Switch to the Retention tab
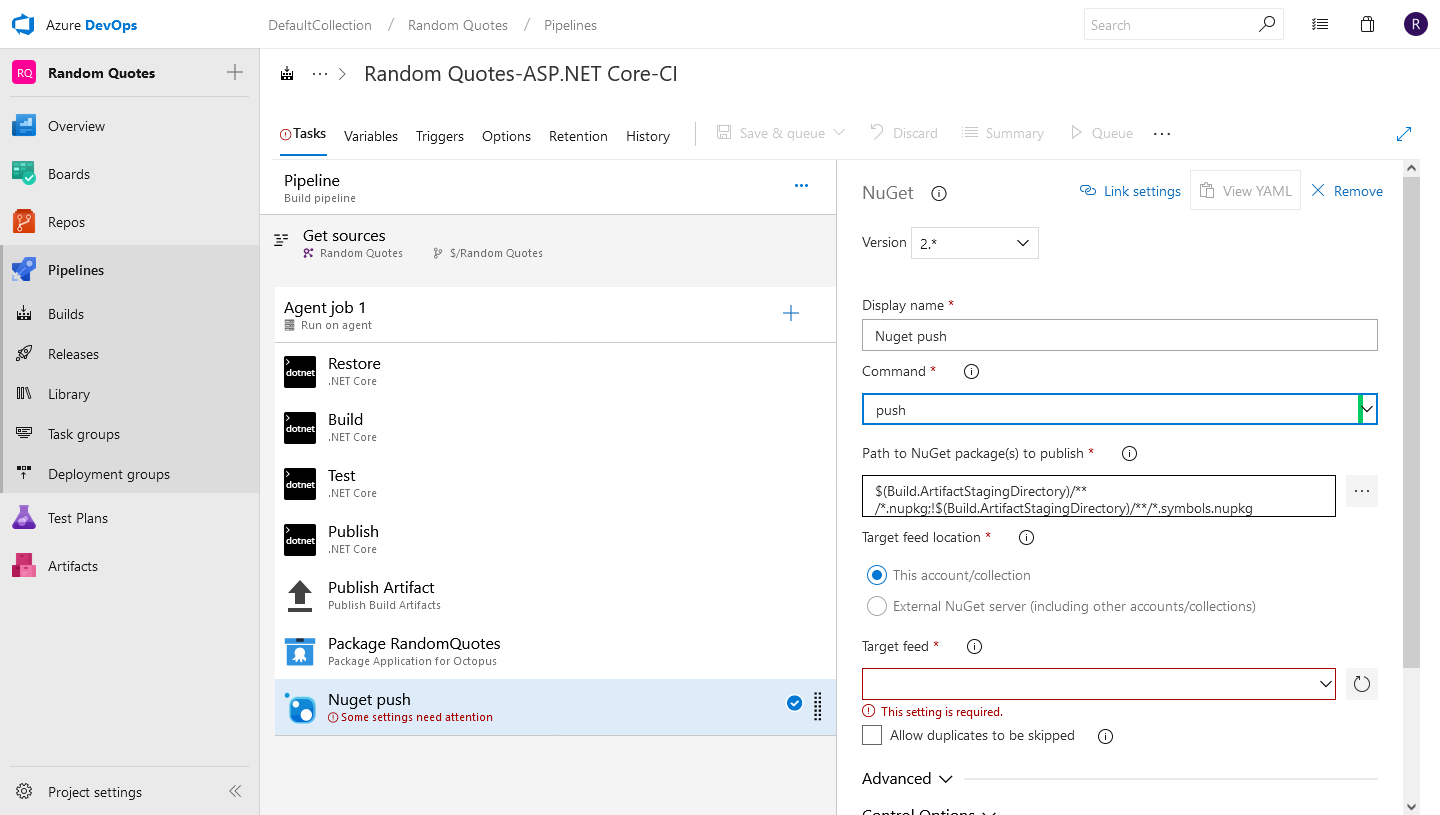Viewport: 1440px width, 815px height. (x=578, y=136)
